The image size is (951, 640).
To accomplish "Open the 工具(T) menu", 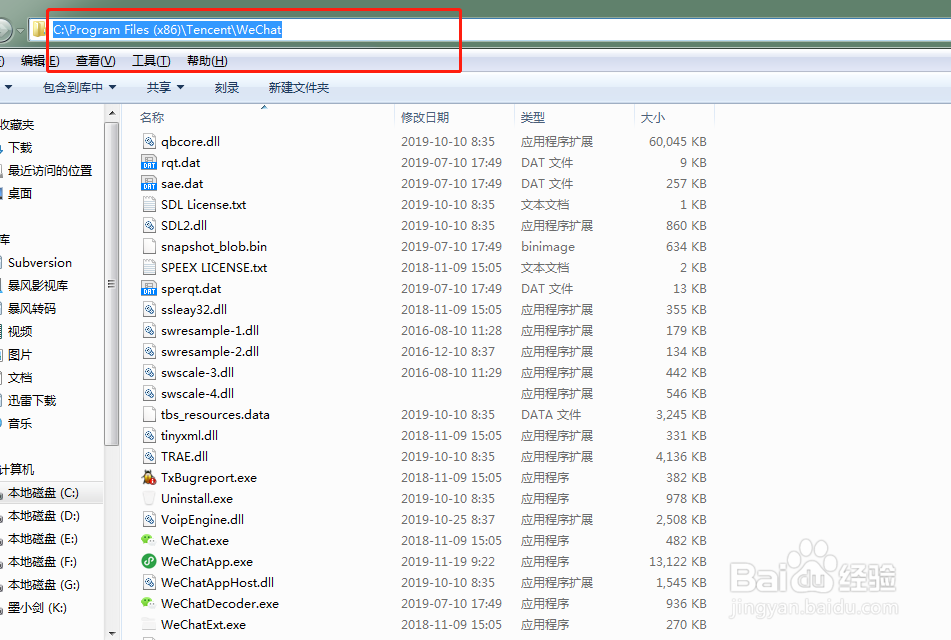I will coord(151,61).
